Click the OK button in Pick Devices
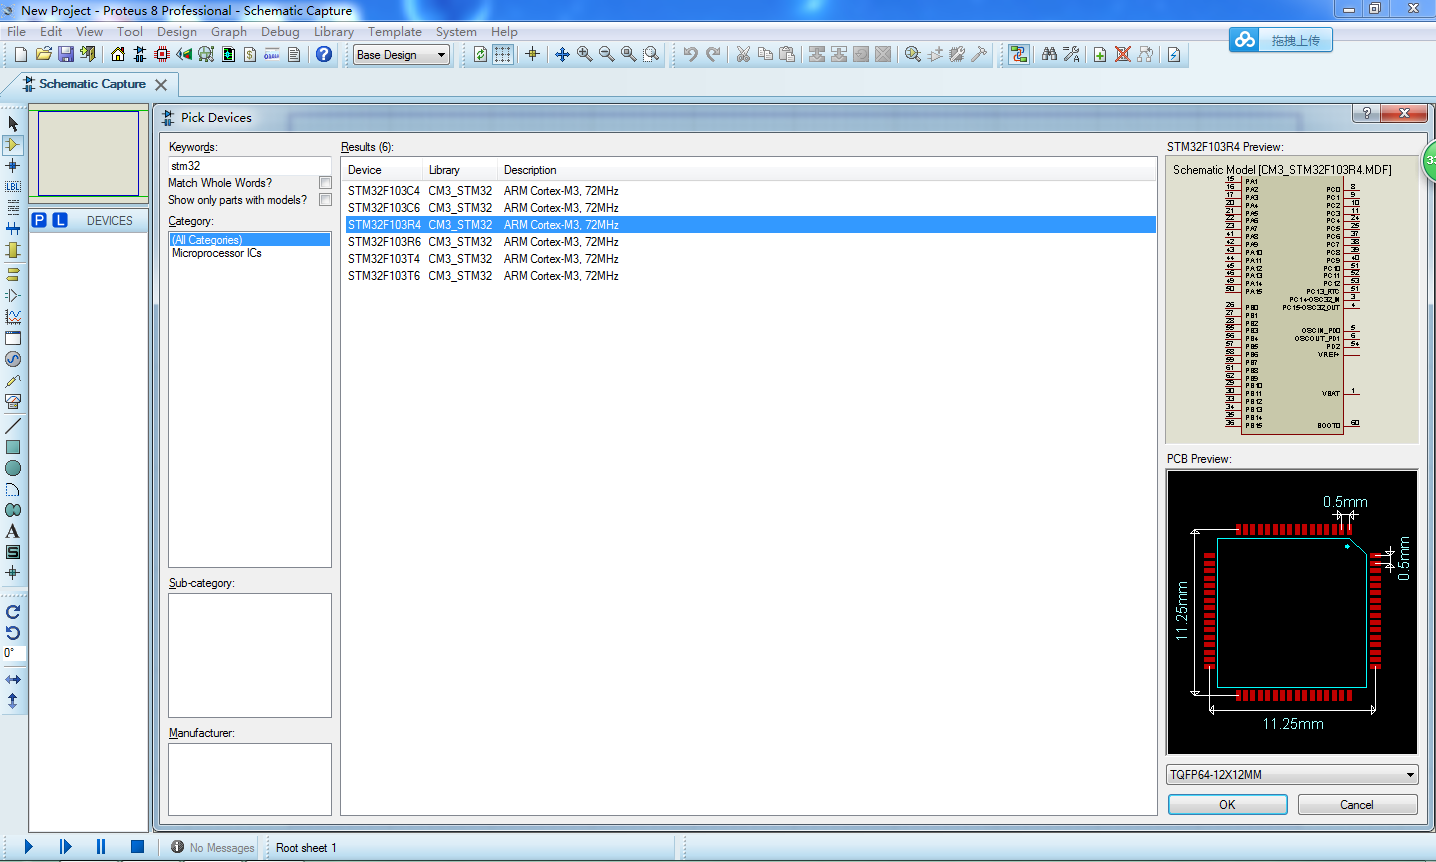This screenshot has height=862, width=1436. click(x=1227, y=805)
